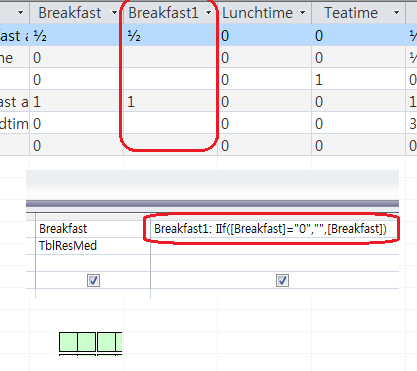Screen dimensions: 417x371
Task: Click the 0 in Lunchtime first row
Action: click(x=225, y=36)
